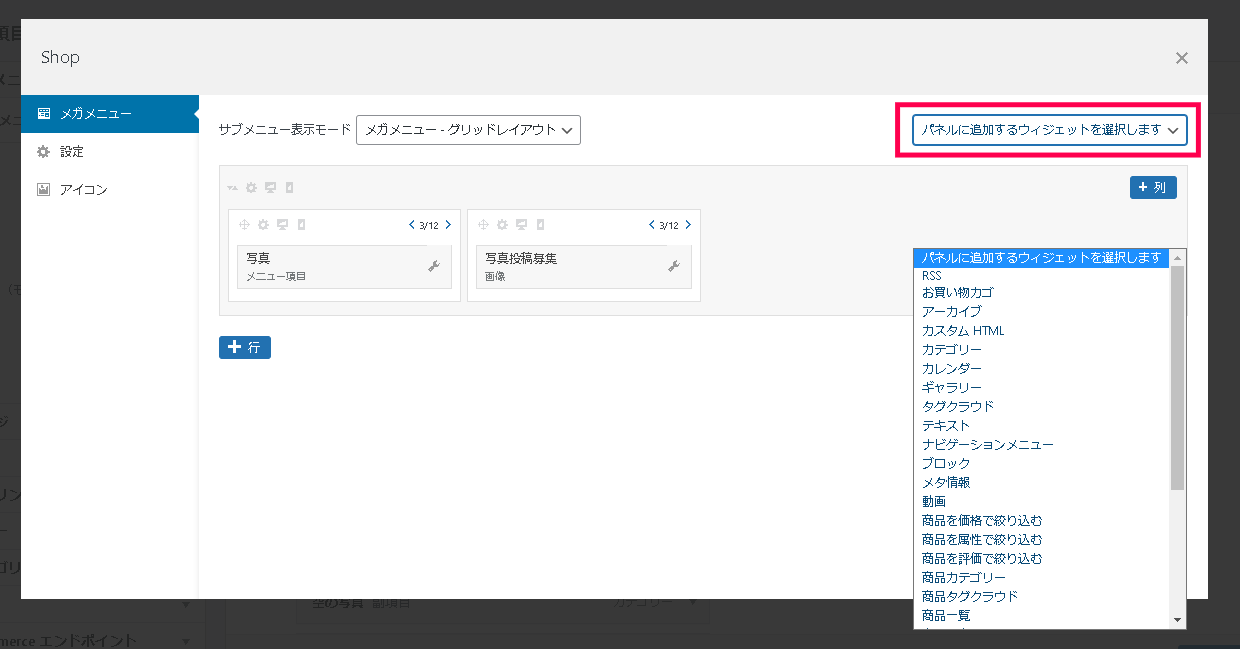Open the widget selector dropdown
This screenshot has width=1240, height=649.
[x=1049, y=130]
